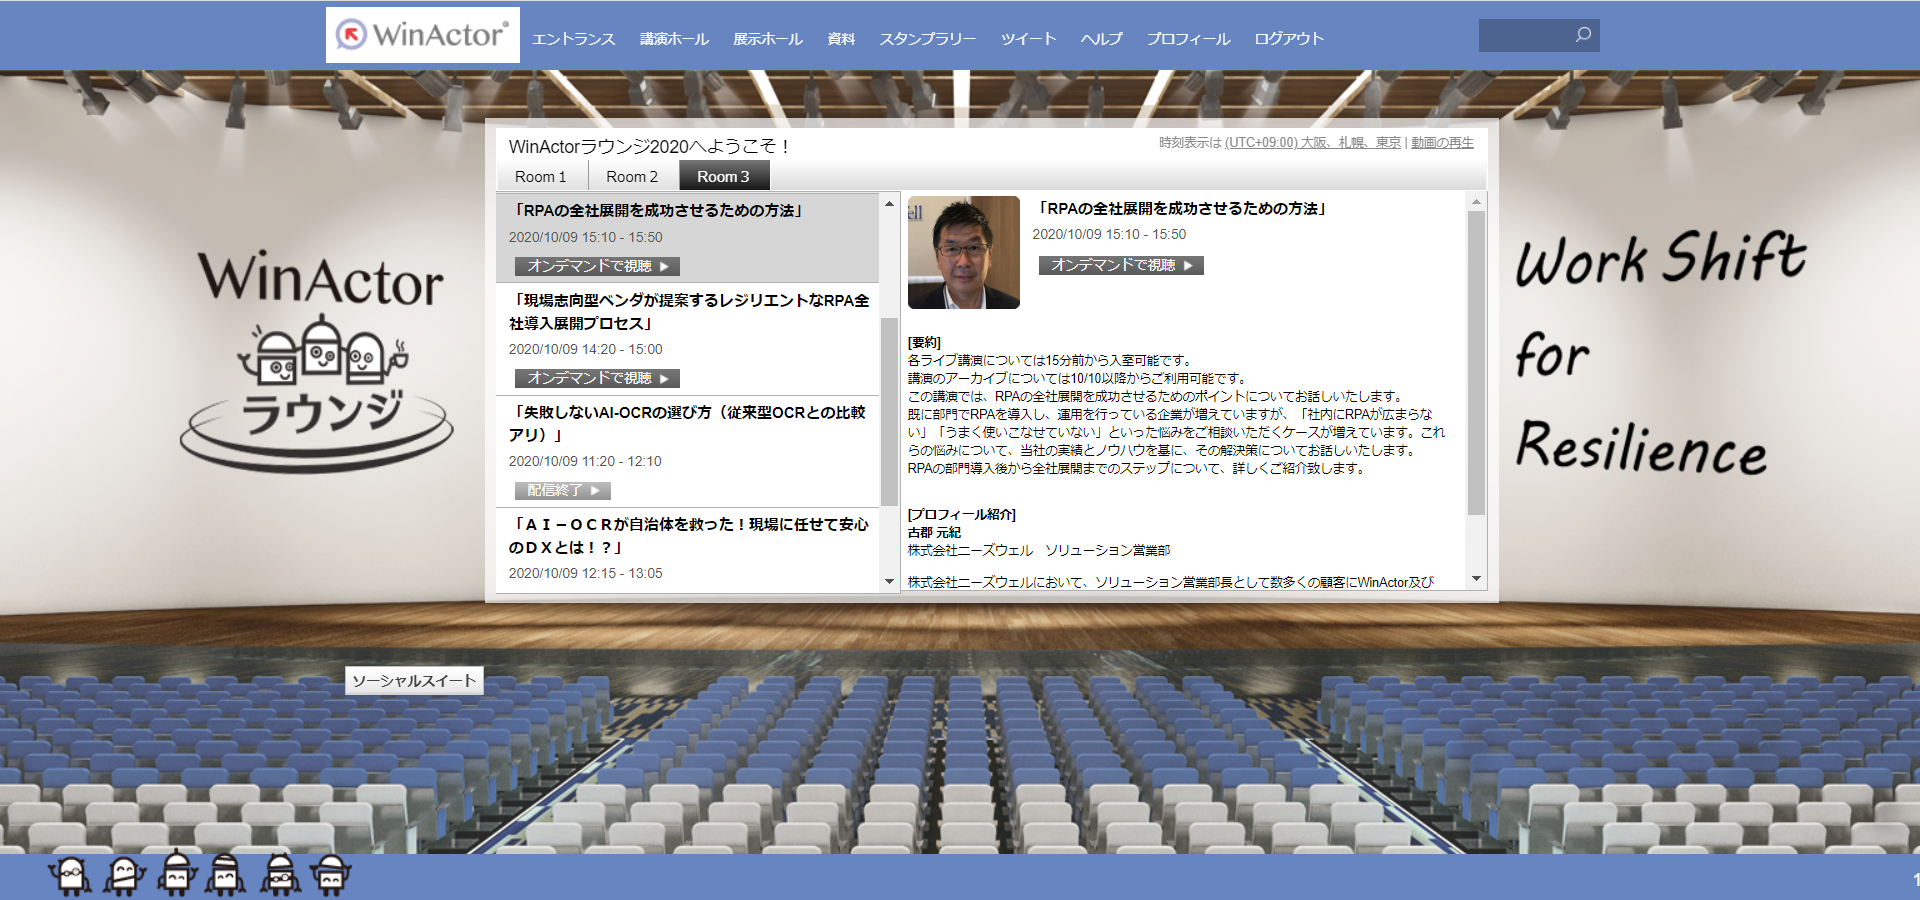Switch to the Room 1 tab
The width and height of the screenshot is (1920, 900).
tap(541, 176)
